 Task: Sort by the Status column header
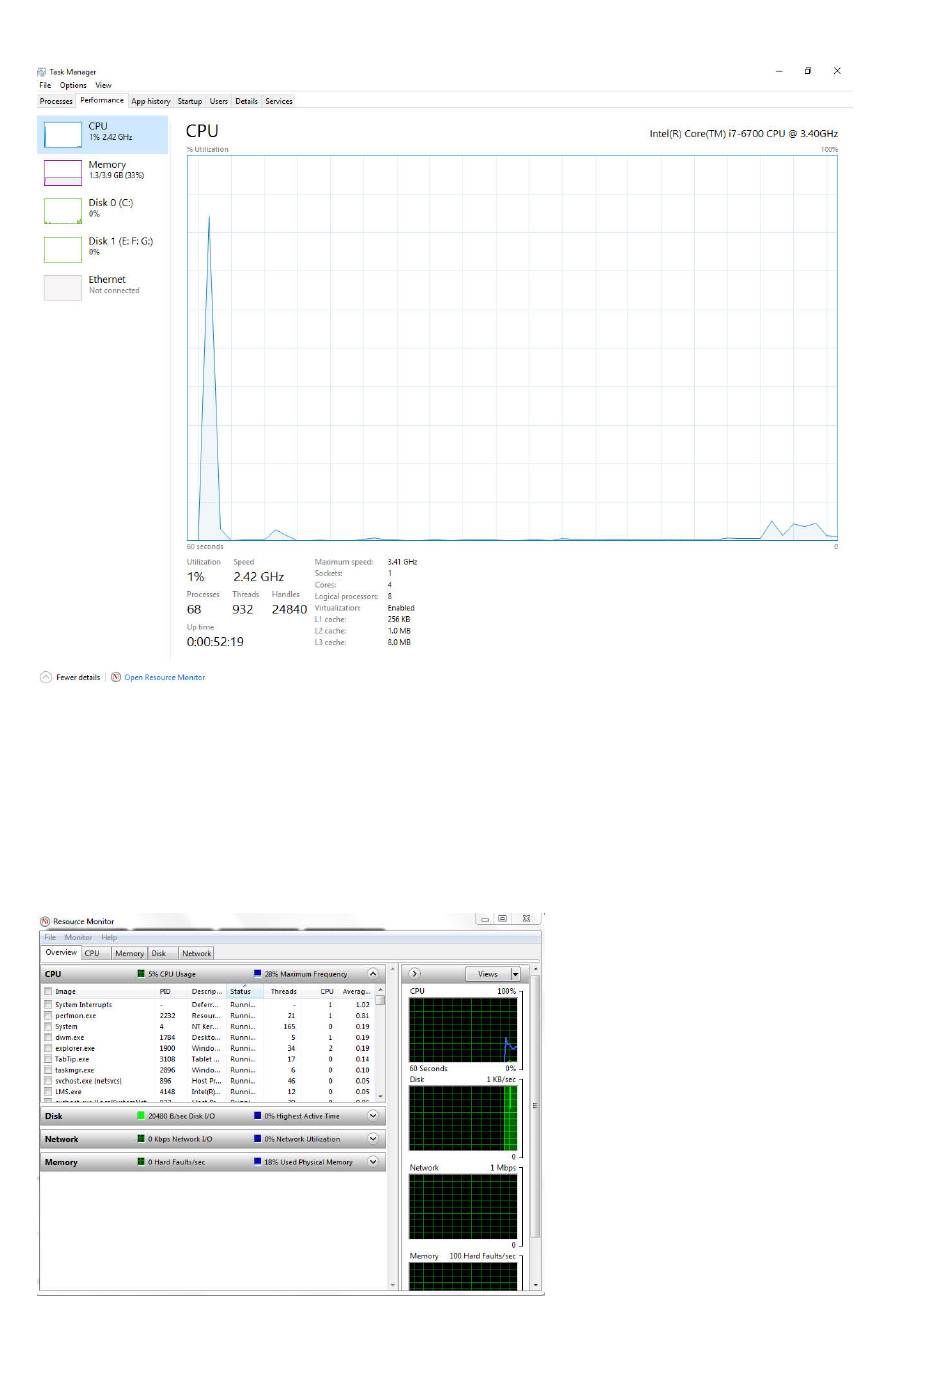[241, 991]
